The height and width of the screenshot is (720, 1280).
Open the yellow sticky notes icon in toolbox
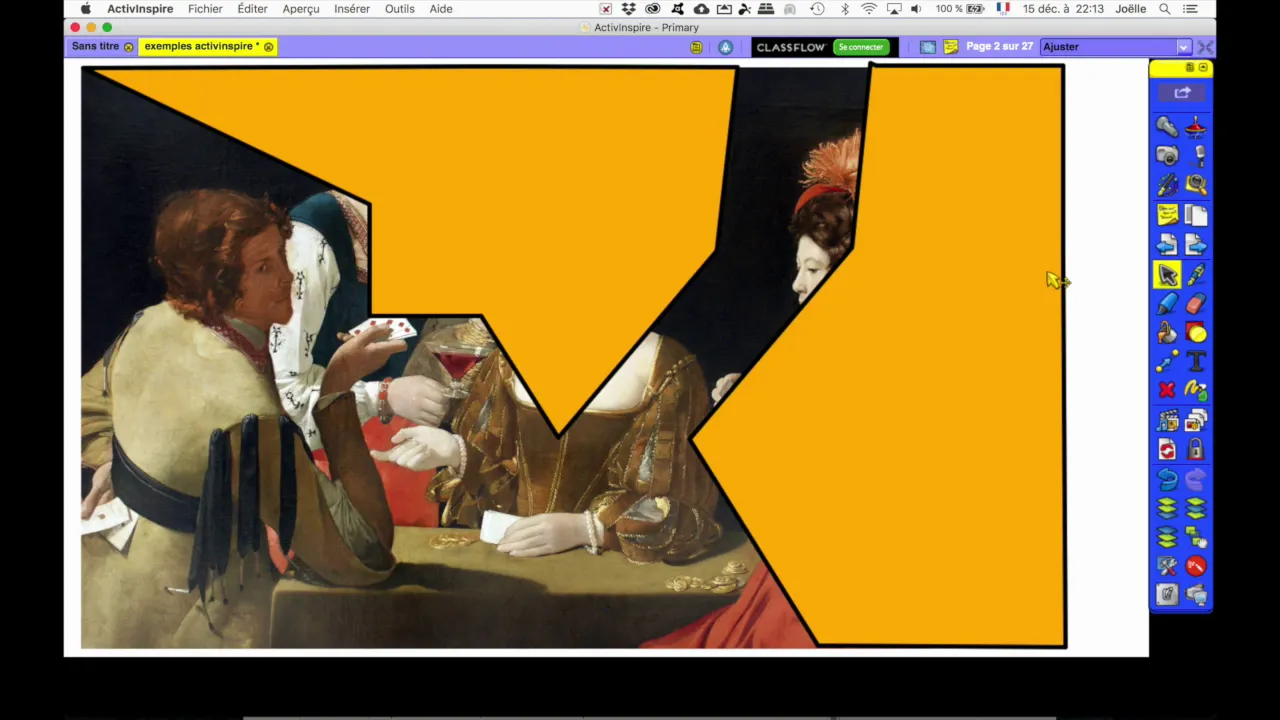tap(1167, 215)
